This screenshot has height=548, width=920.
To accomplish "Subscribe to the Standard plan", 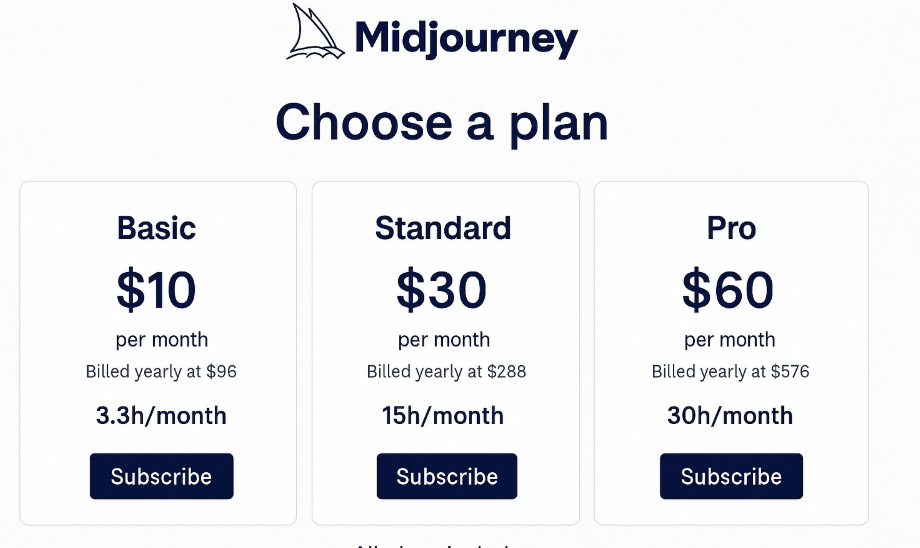I will click(x=447, y=476).
